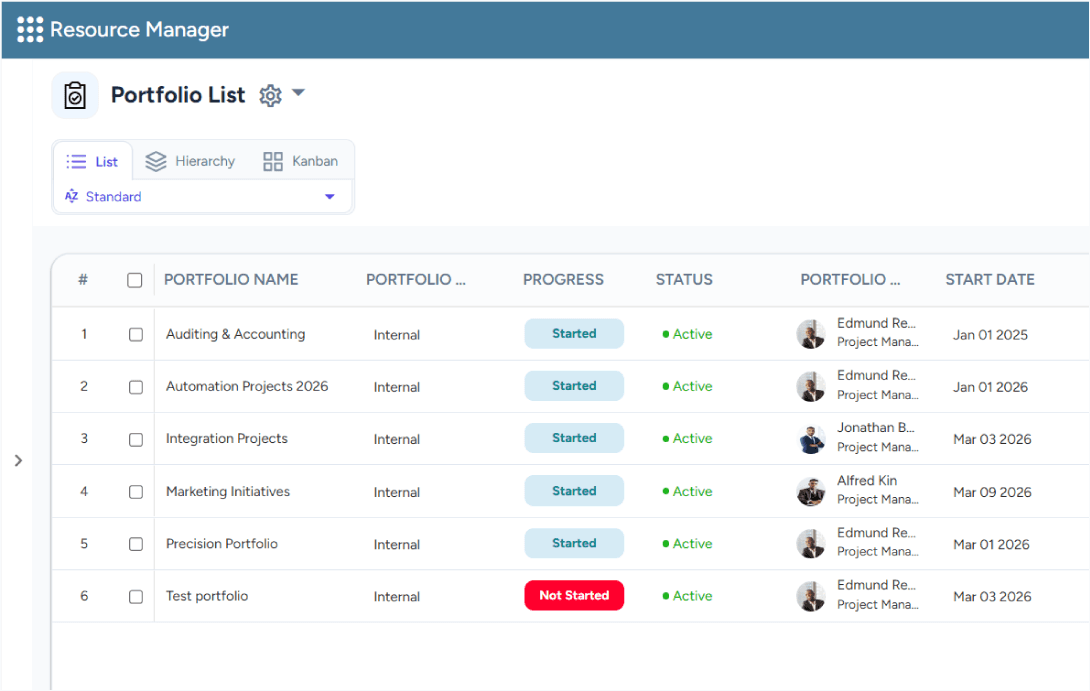This screenshot has width=1090, height=691.
Task: Open the Marketing Initiatives portfolio
Action: pos(227,491)
